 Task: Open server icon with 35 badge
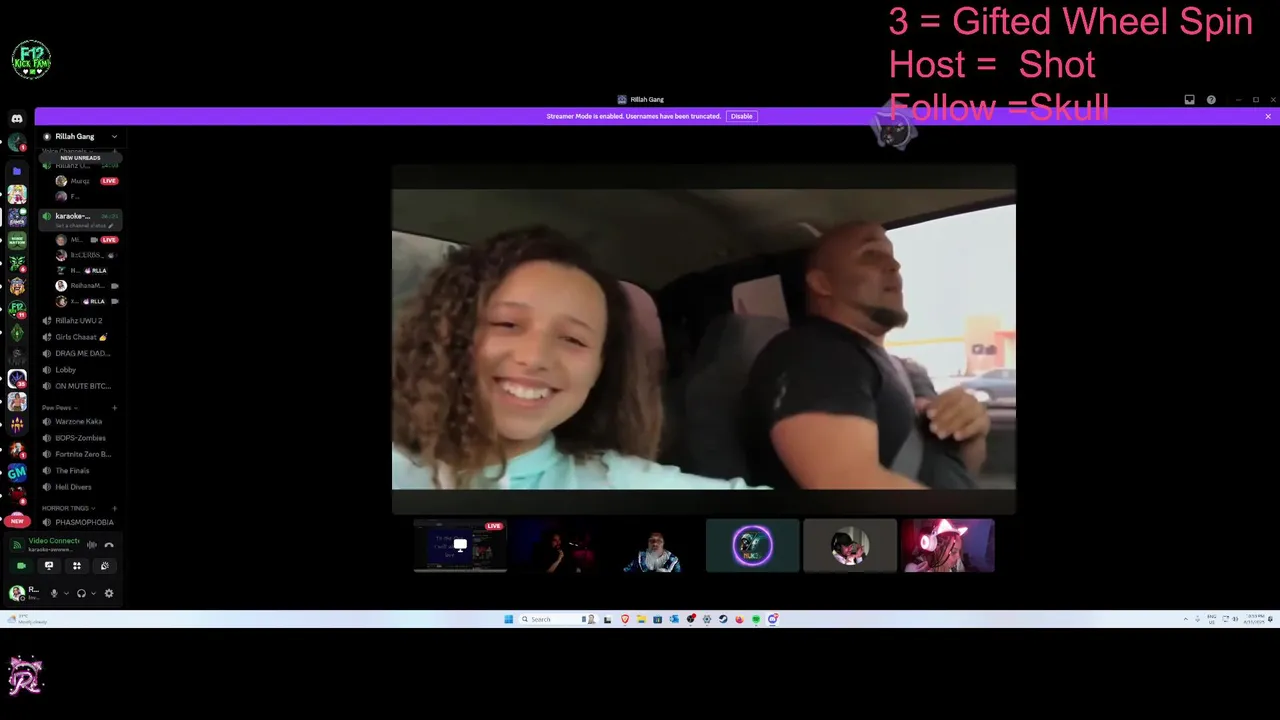pos(17,379)
